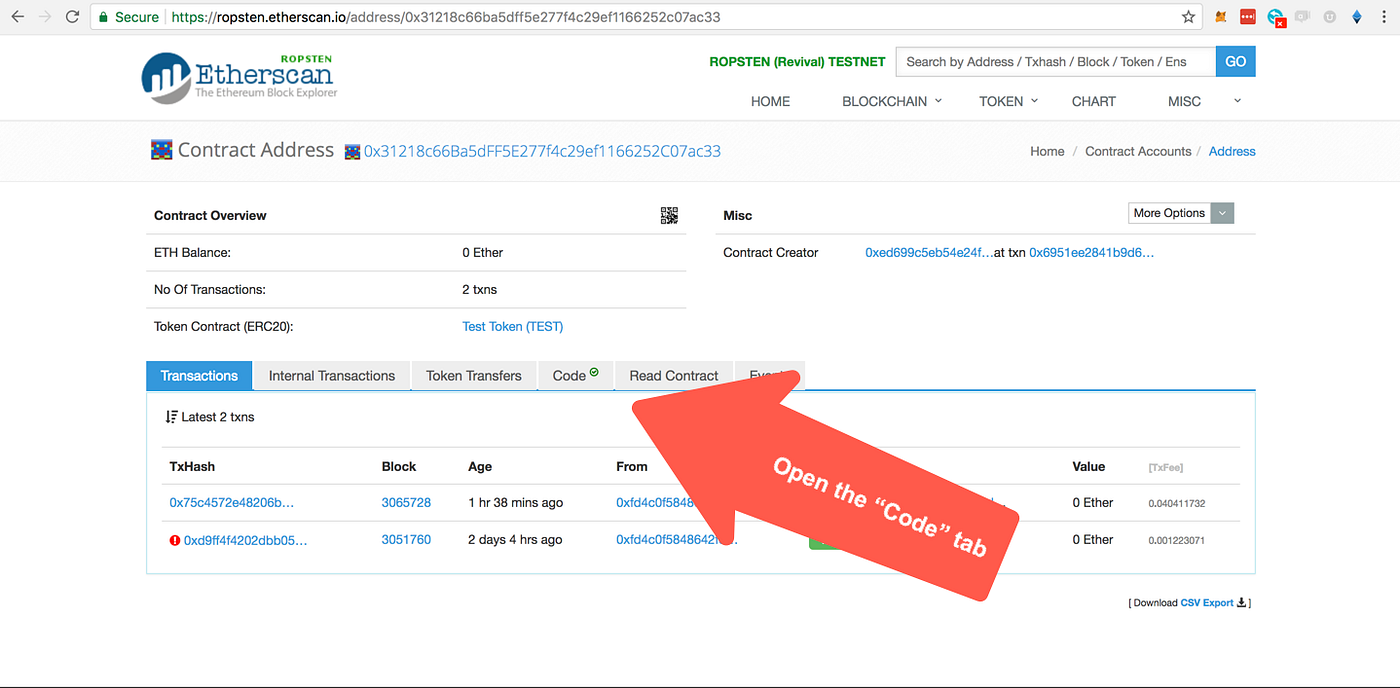Open block 3065728
Viewport: 1400px width, 688px height.
click(406, 503)
